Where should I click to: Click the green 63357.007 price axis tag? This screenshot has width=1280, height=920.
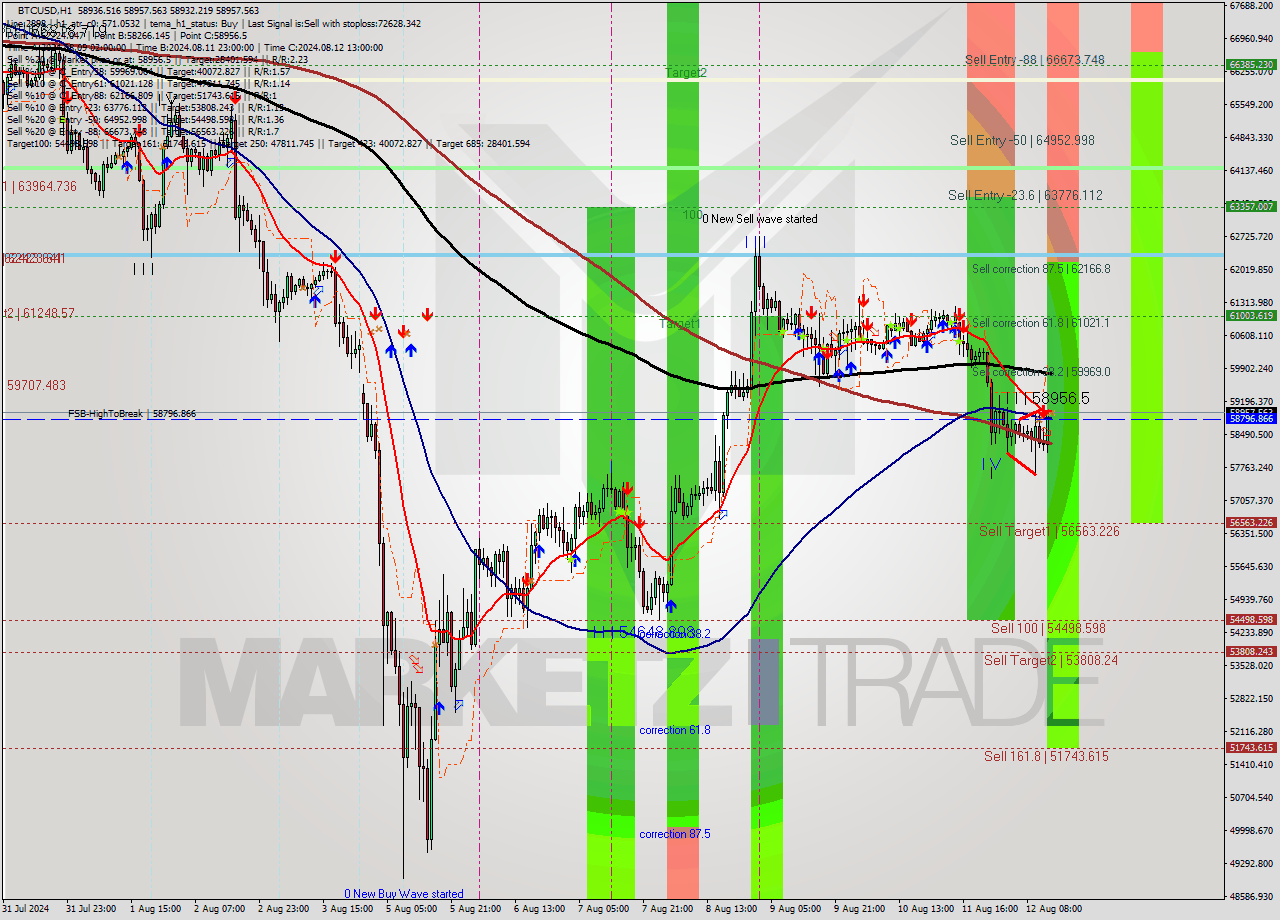point(1251,206)
